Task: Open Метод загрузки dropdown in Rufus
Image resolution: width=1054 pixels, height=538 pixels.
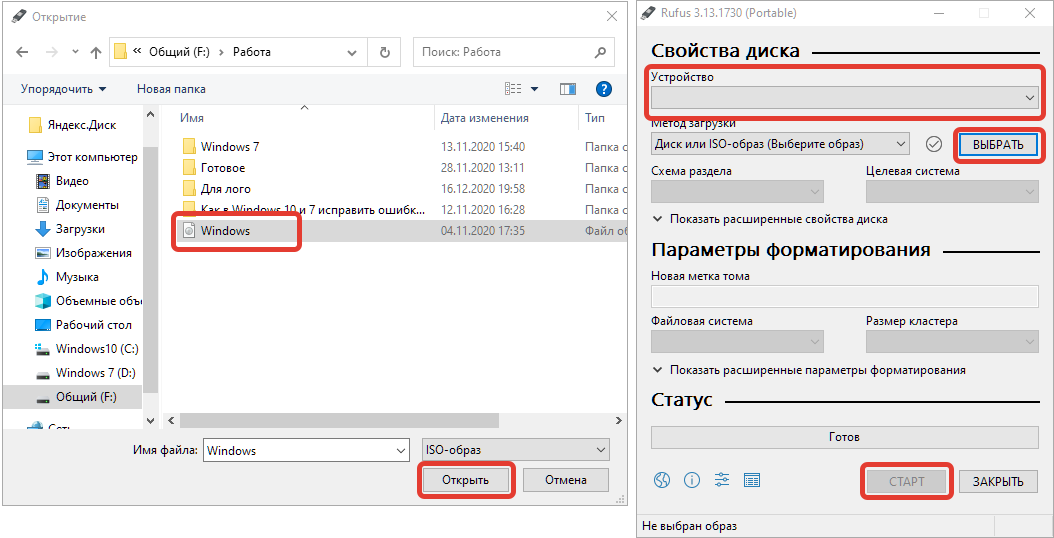Action: 780,143
